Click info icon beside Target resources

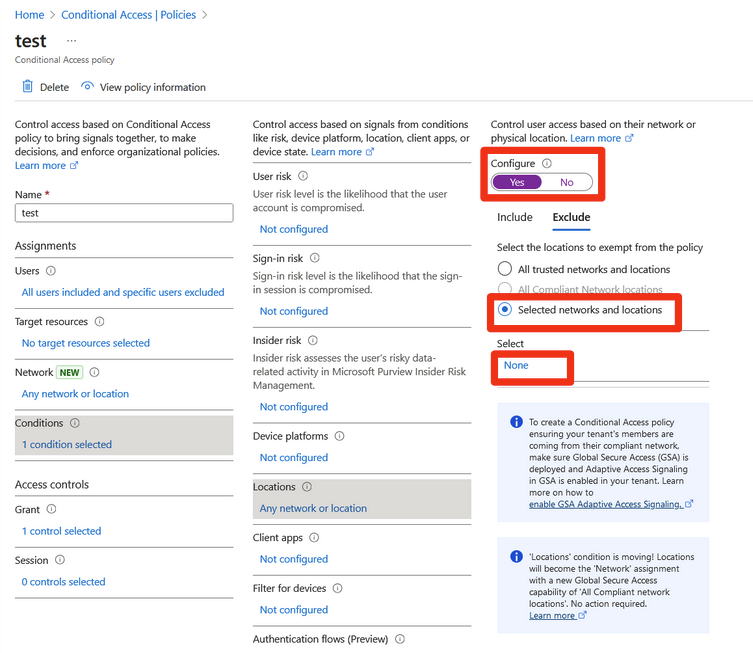coord(99,322)
